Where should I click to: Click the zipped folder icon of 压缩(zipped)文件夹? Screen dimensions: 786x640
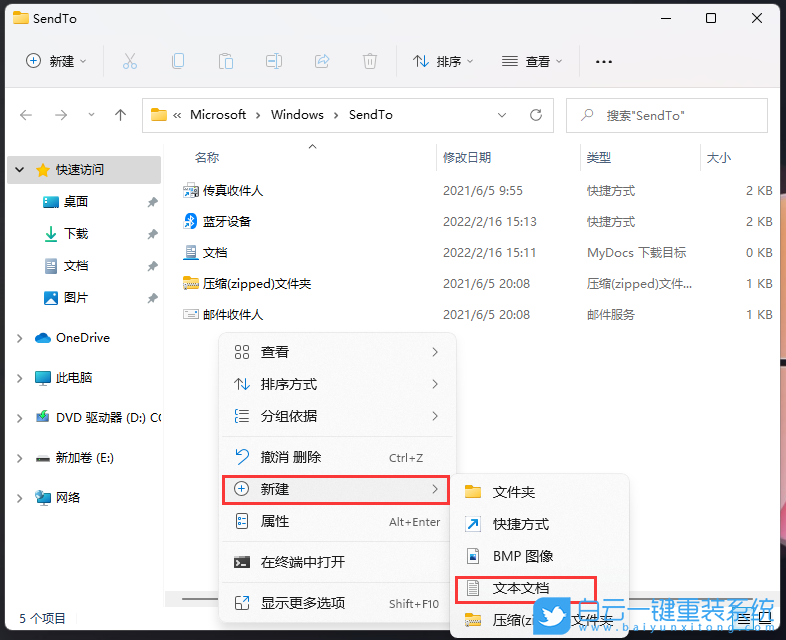(190, 284)
